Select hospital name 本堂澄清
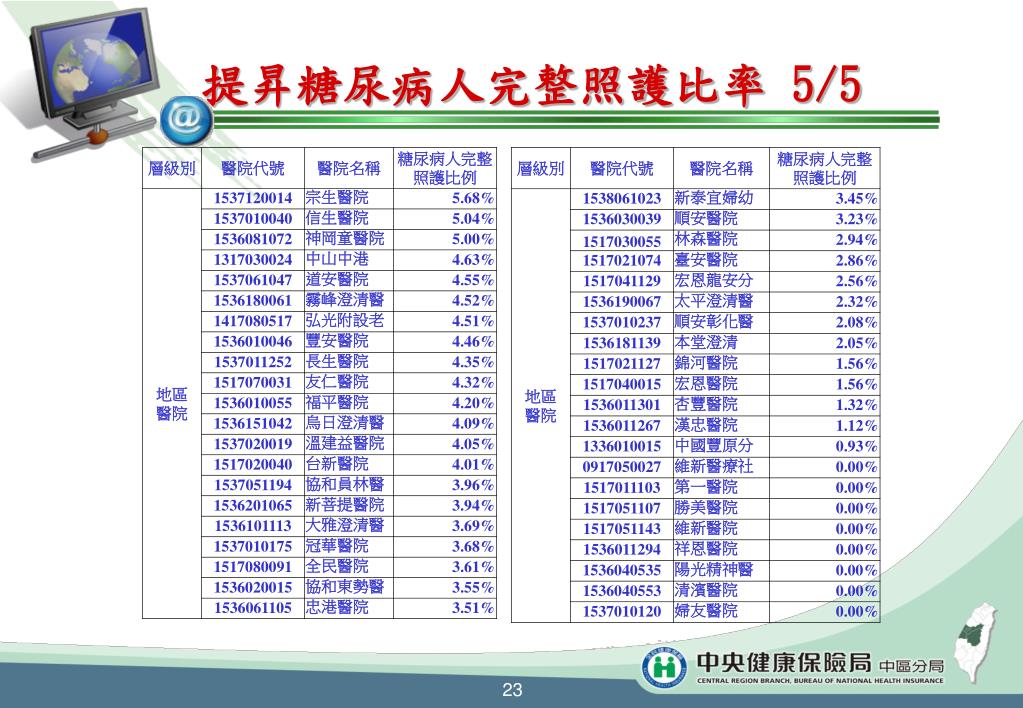This screenshot has width=1023, height=708. 706,343
